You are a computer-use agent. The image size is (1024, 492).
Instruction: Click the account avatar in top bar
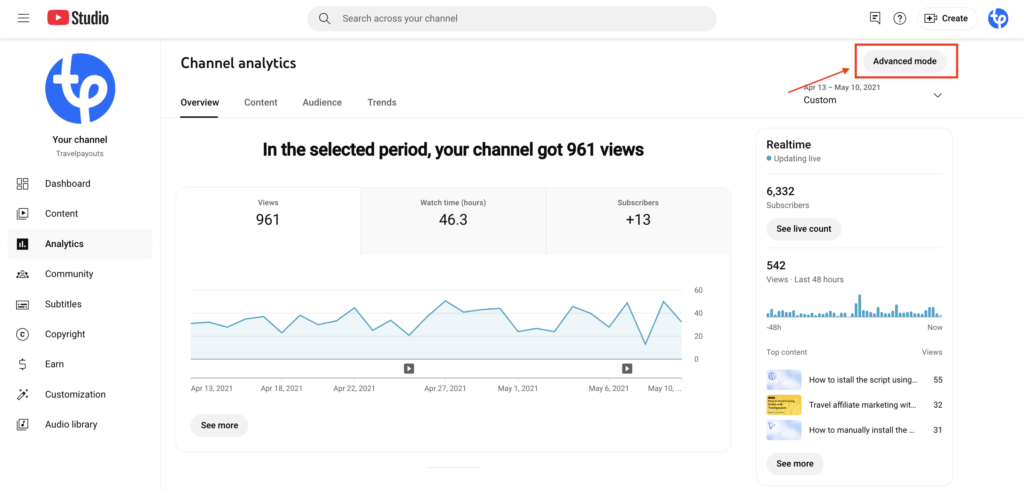(x=997, y=18)
